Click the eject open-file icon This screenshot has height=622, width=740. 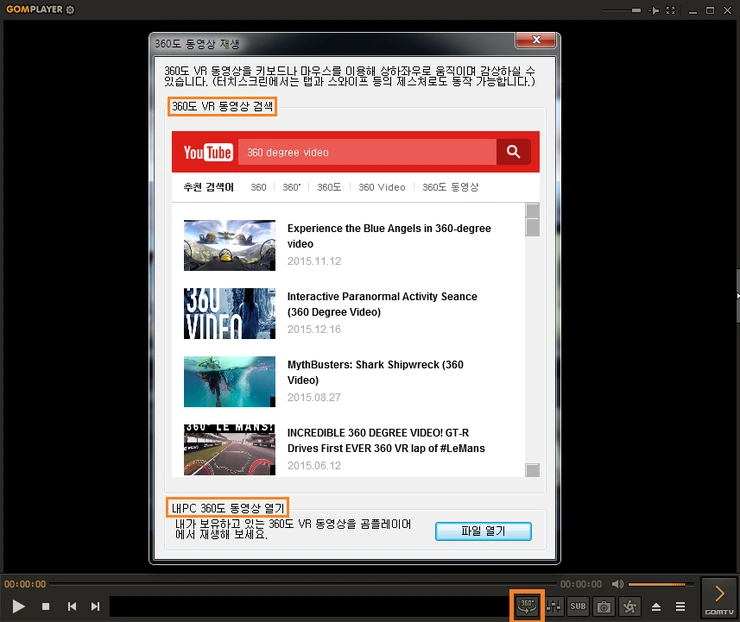[x=656, y=607]
